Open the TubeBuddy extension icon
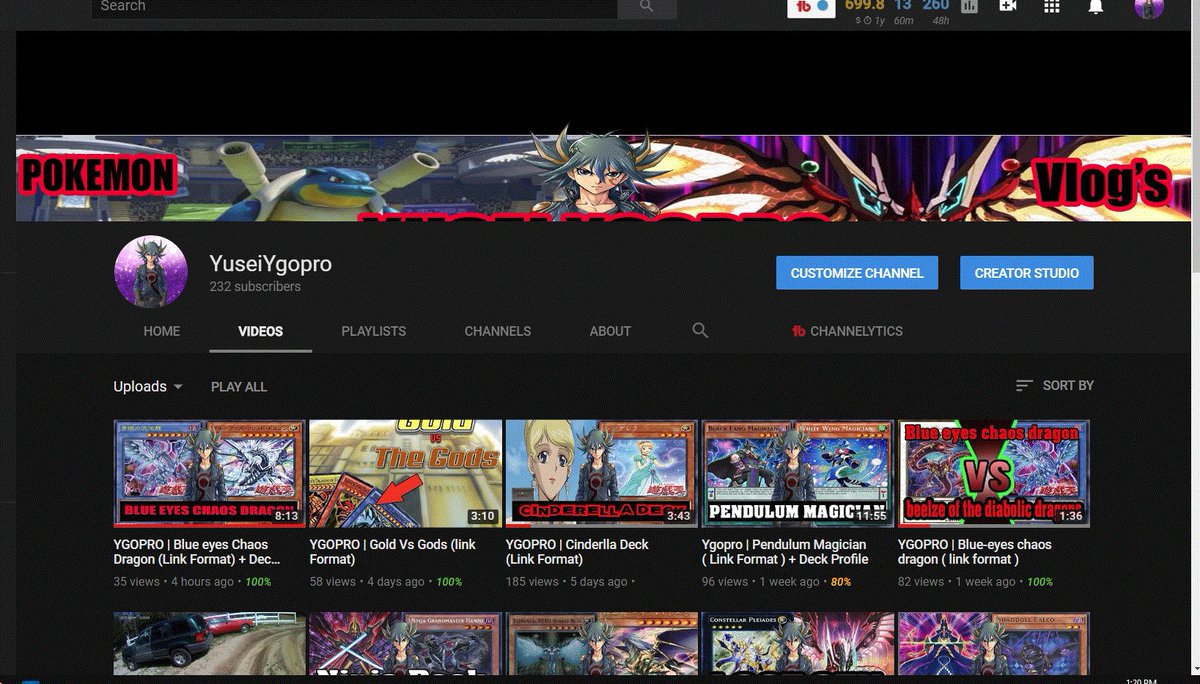Viewport: 1200px width, 684px height. (810, 7)
